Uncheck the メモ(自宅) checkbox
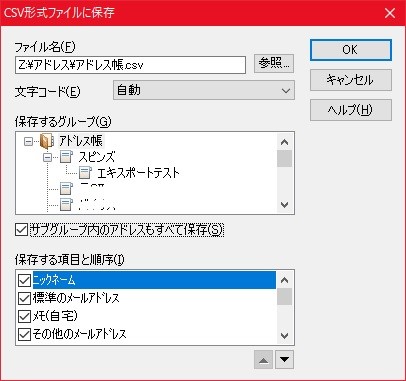 (x=24, y=316)
